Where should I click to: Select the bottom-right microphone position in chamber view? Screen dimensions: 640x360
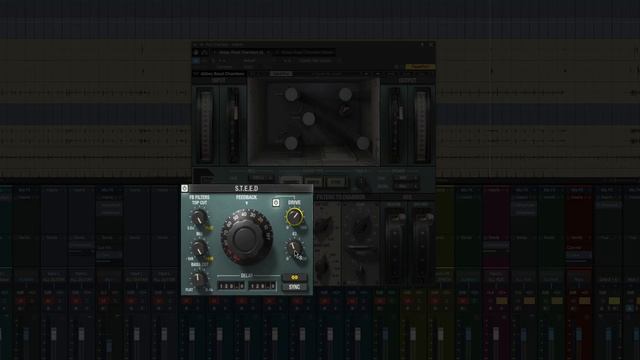[363, 143]
